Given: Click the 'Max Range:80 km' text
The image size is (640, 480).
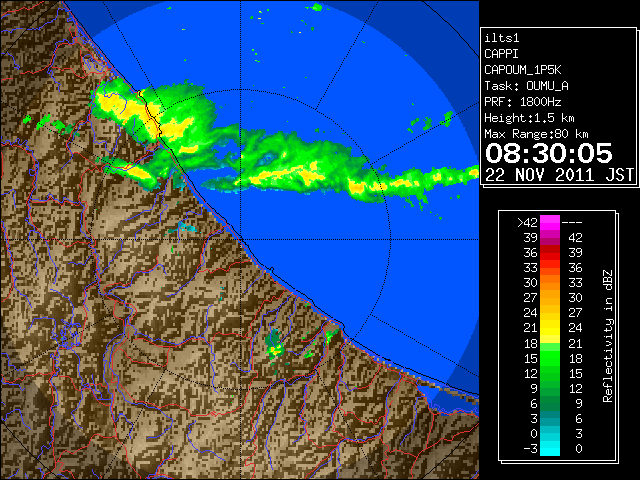Looking at the screenshot, I should coord(536,134).
